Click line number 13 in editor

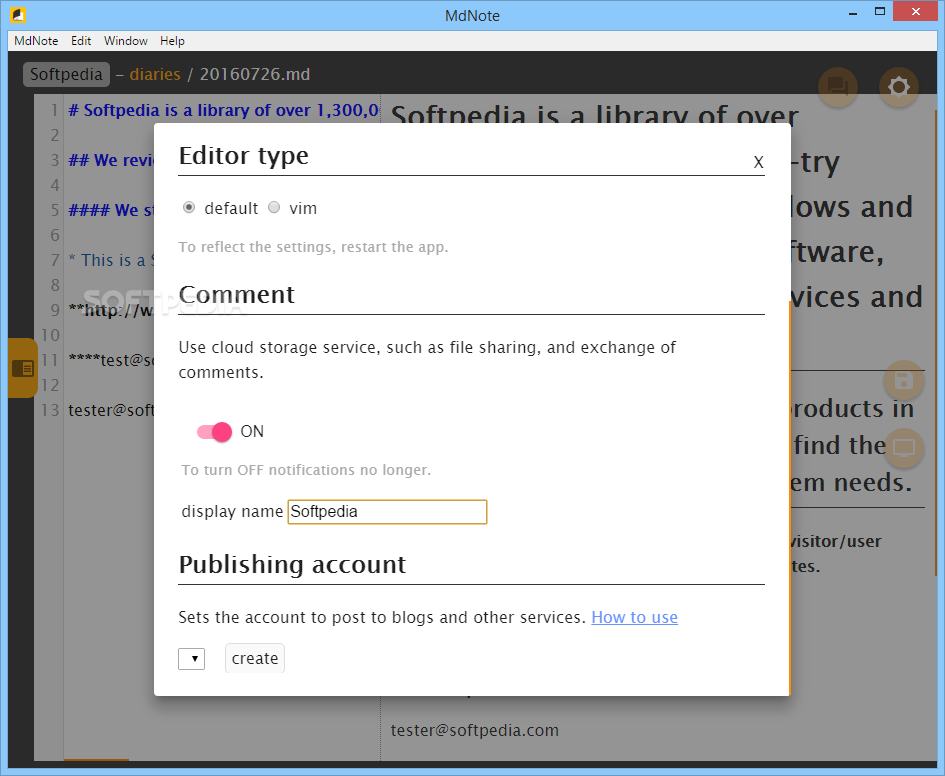pos(50,410)
